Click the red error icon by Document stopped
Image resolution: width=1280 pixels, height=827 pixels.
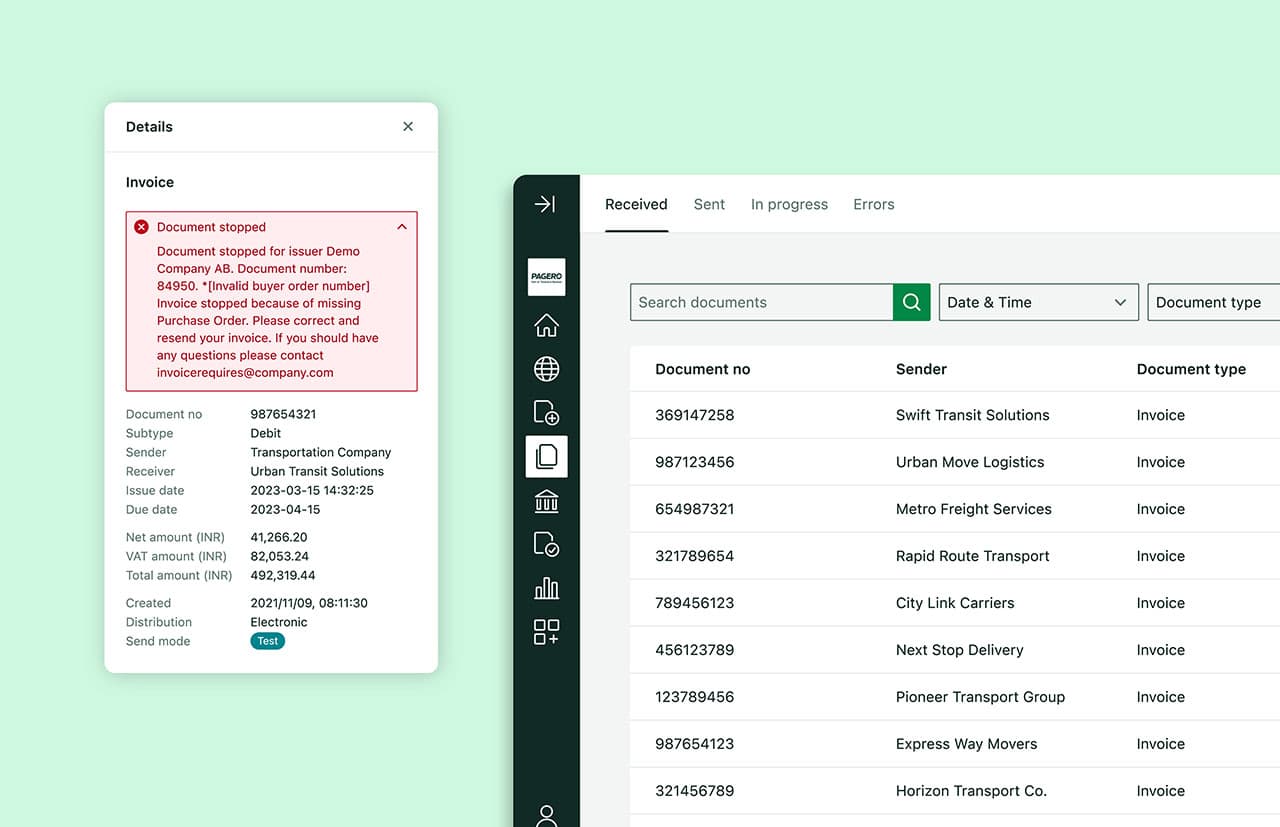[141, 227]
